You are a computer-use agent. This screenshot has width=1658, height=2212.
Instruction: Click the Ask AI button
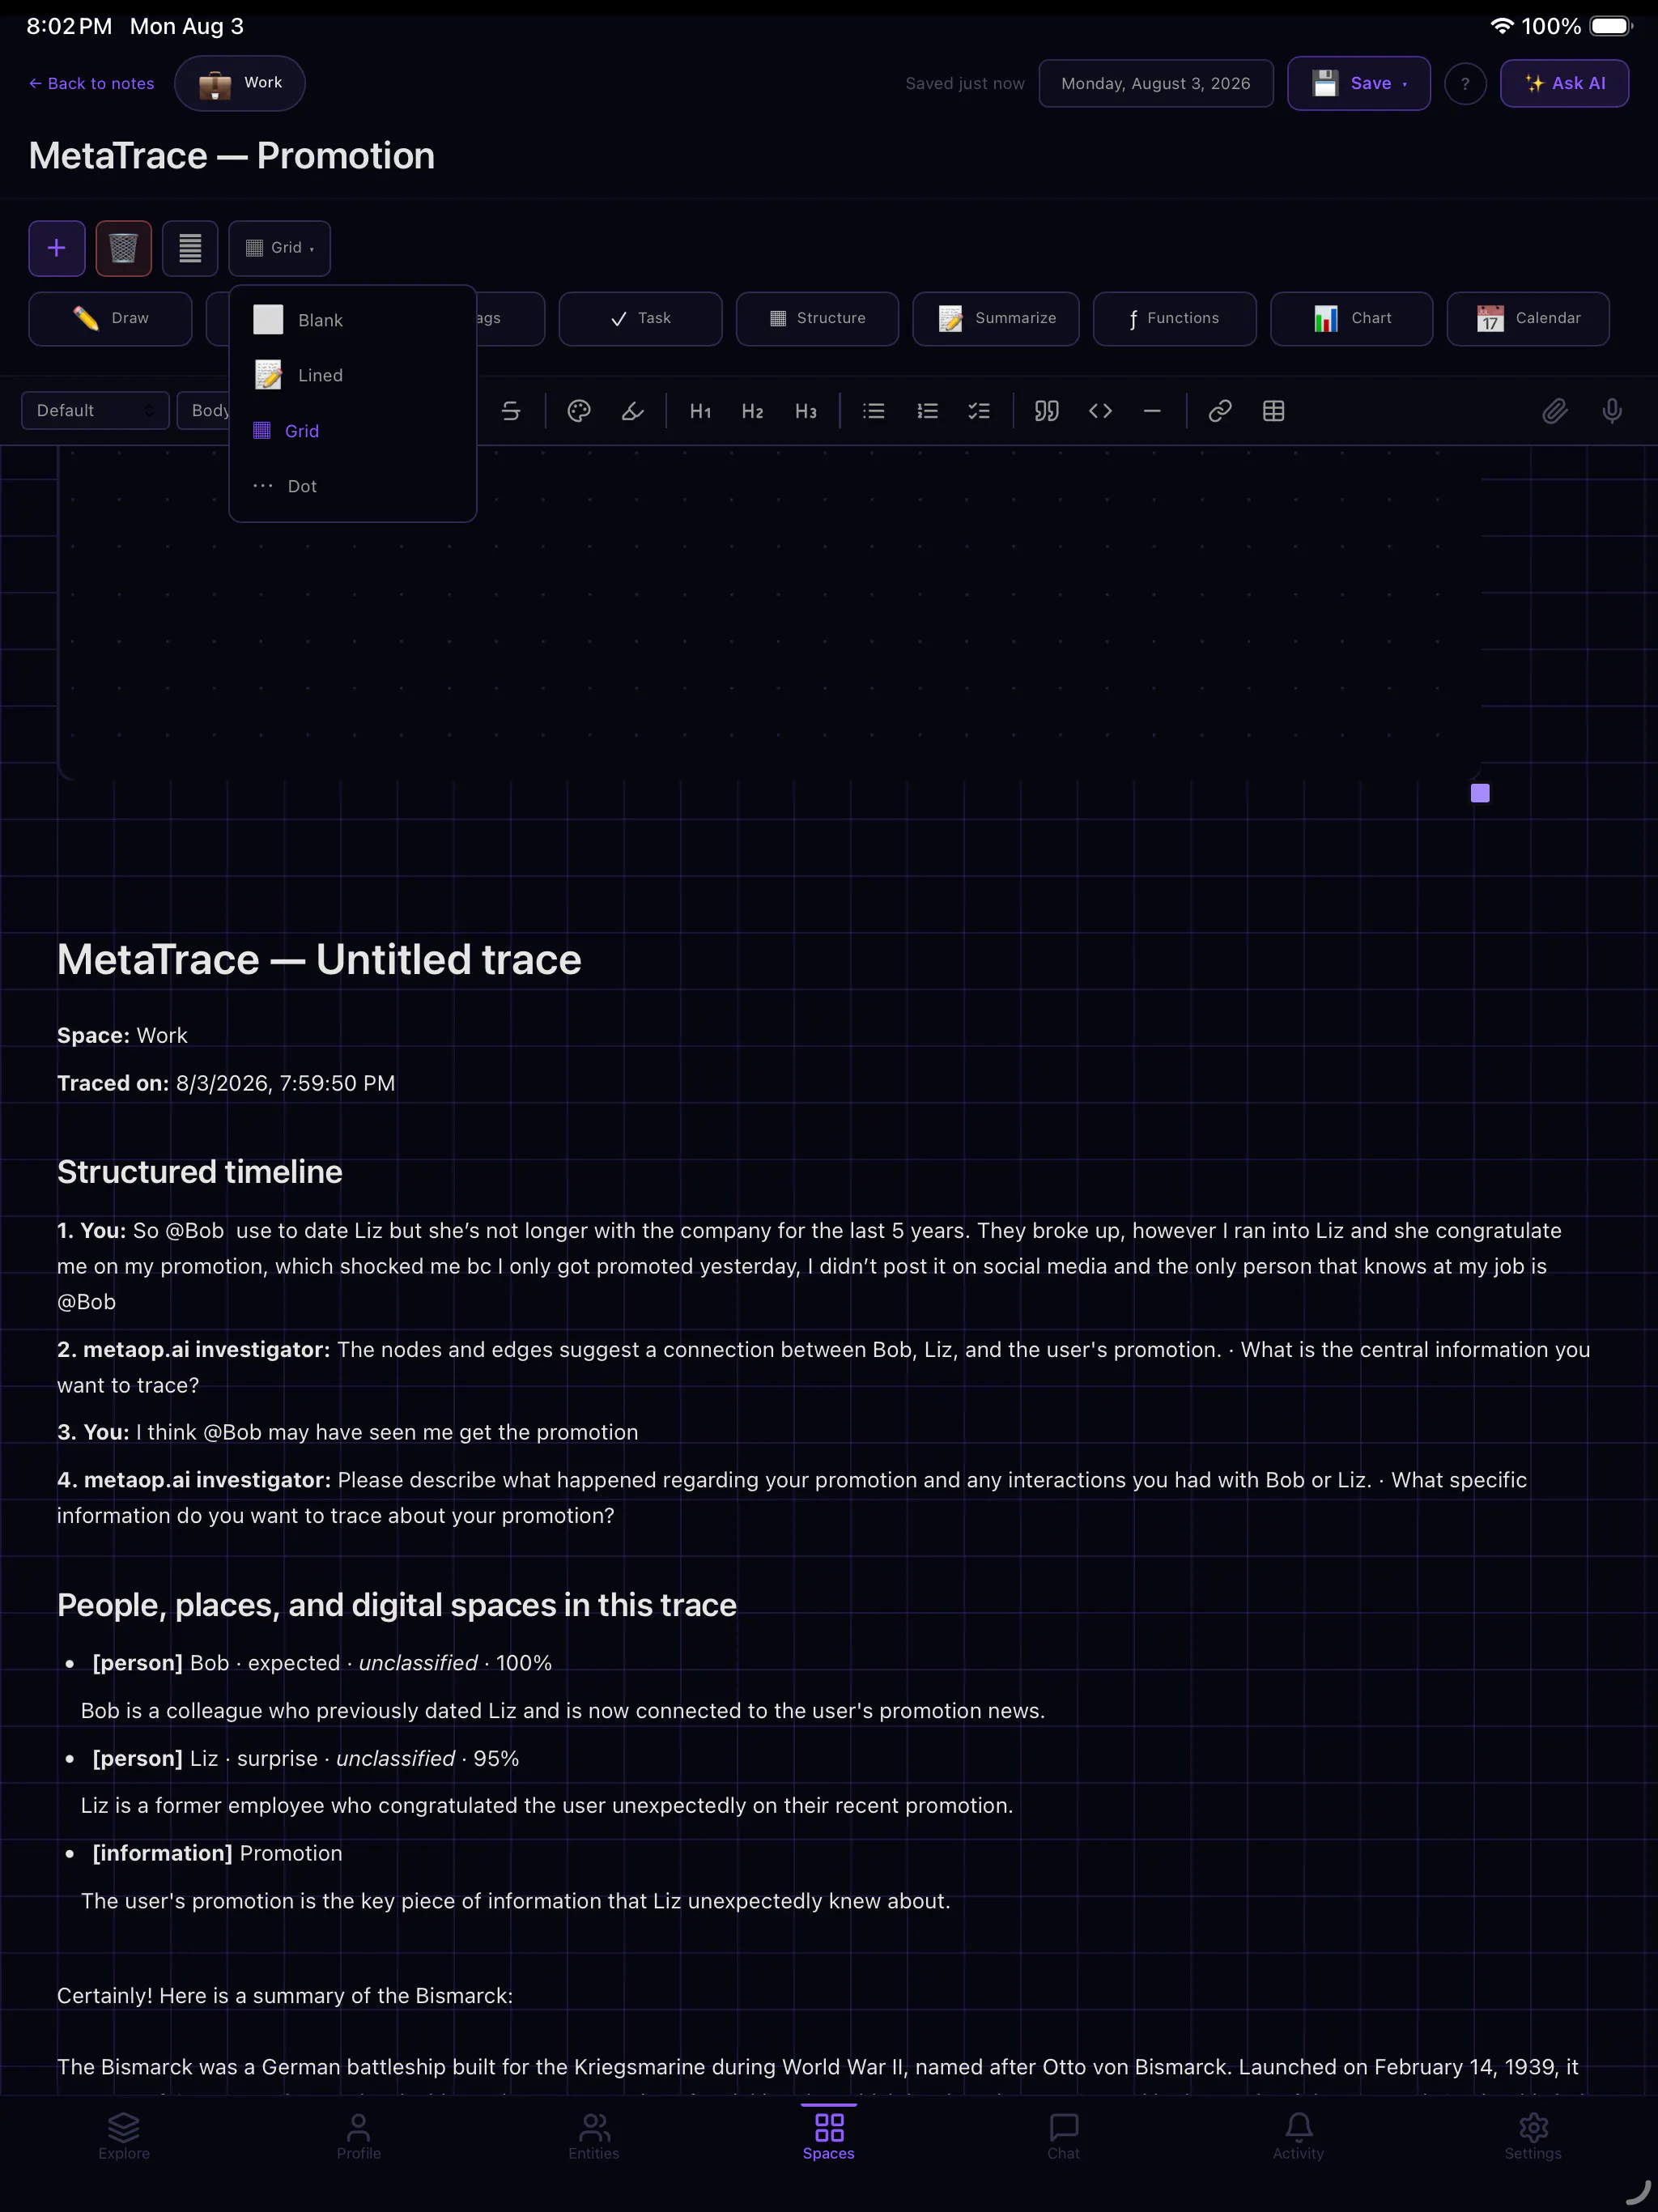tap(1564, 84)
